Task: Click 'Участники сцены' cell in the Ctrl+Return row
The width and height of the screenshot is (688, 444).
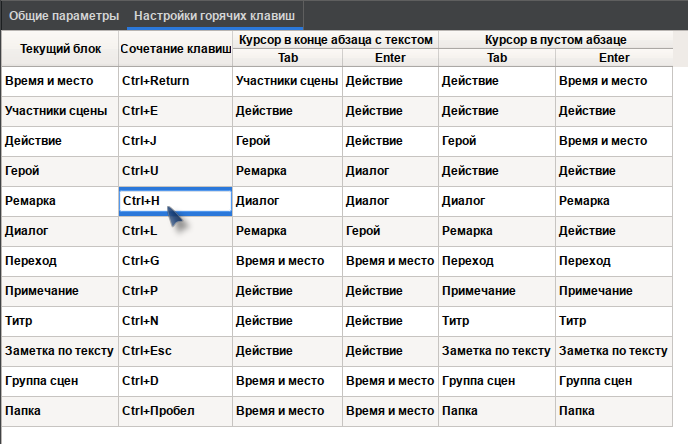Action: 287,81
